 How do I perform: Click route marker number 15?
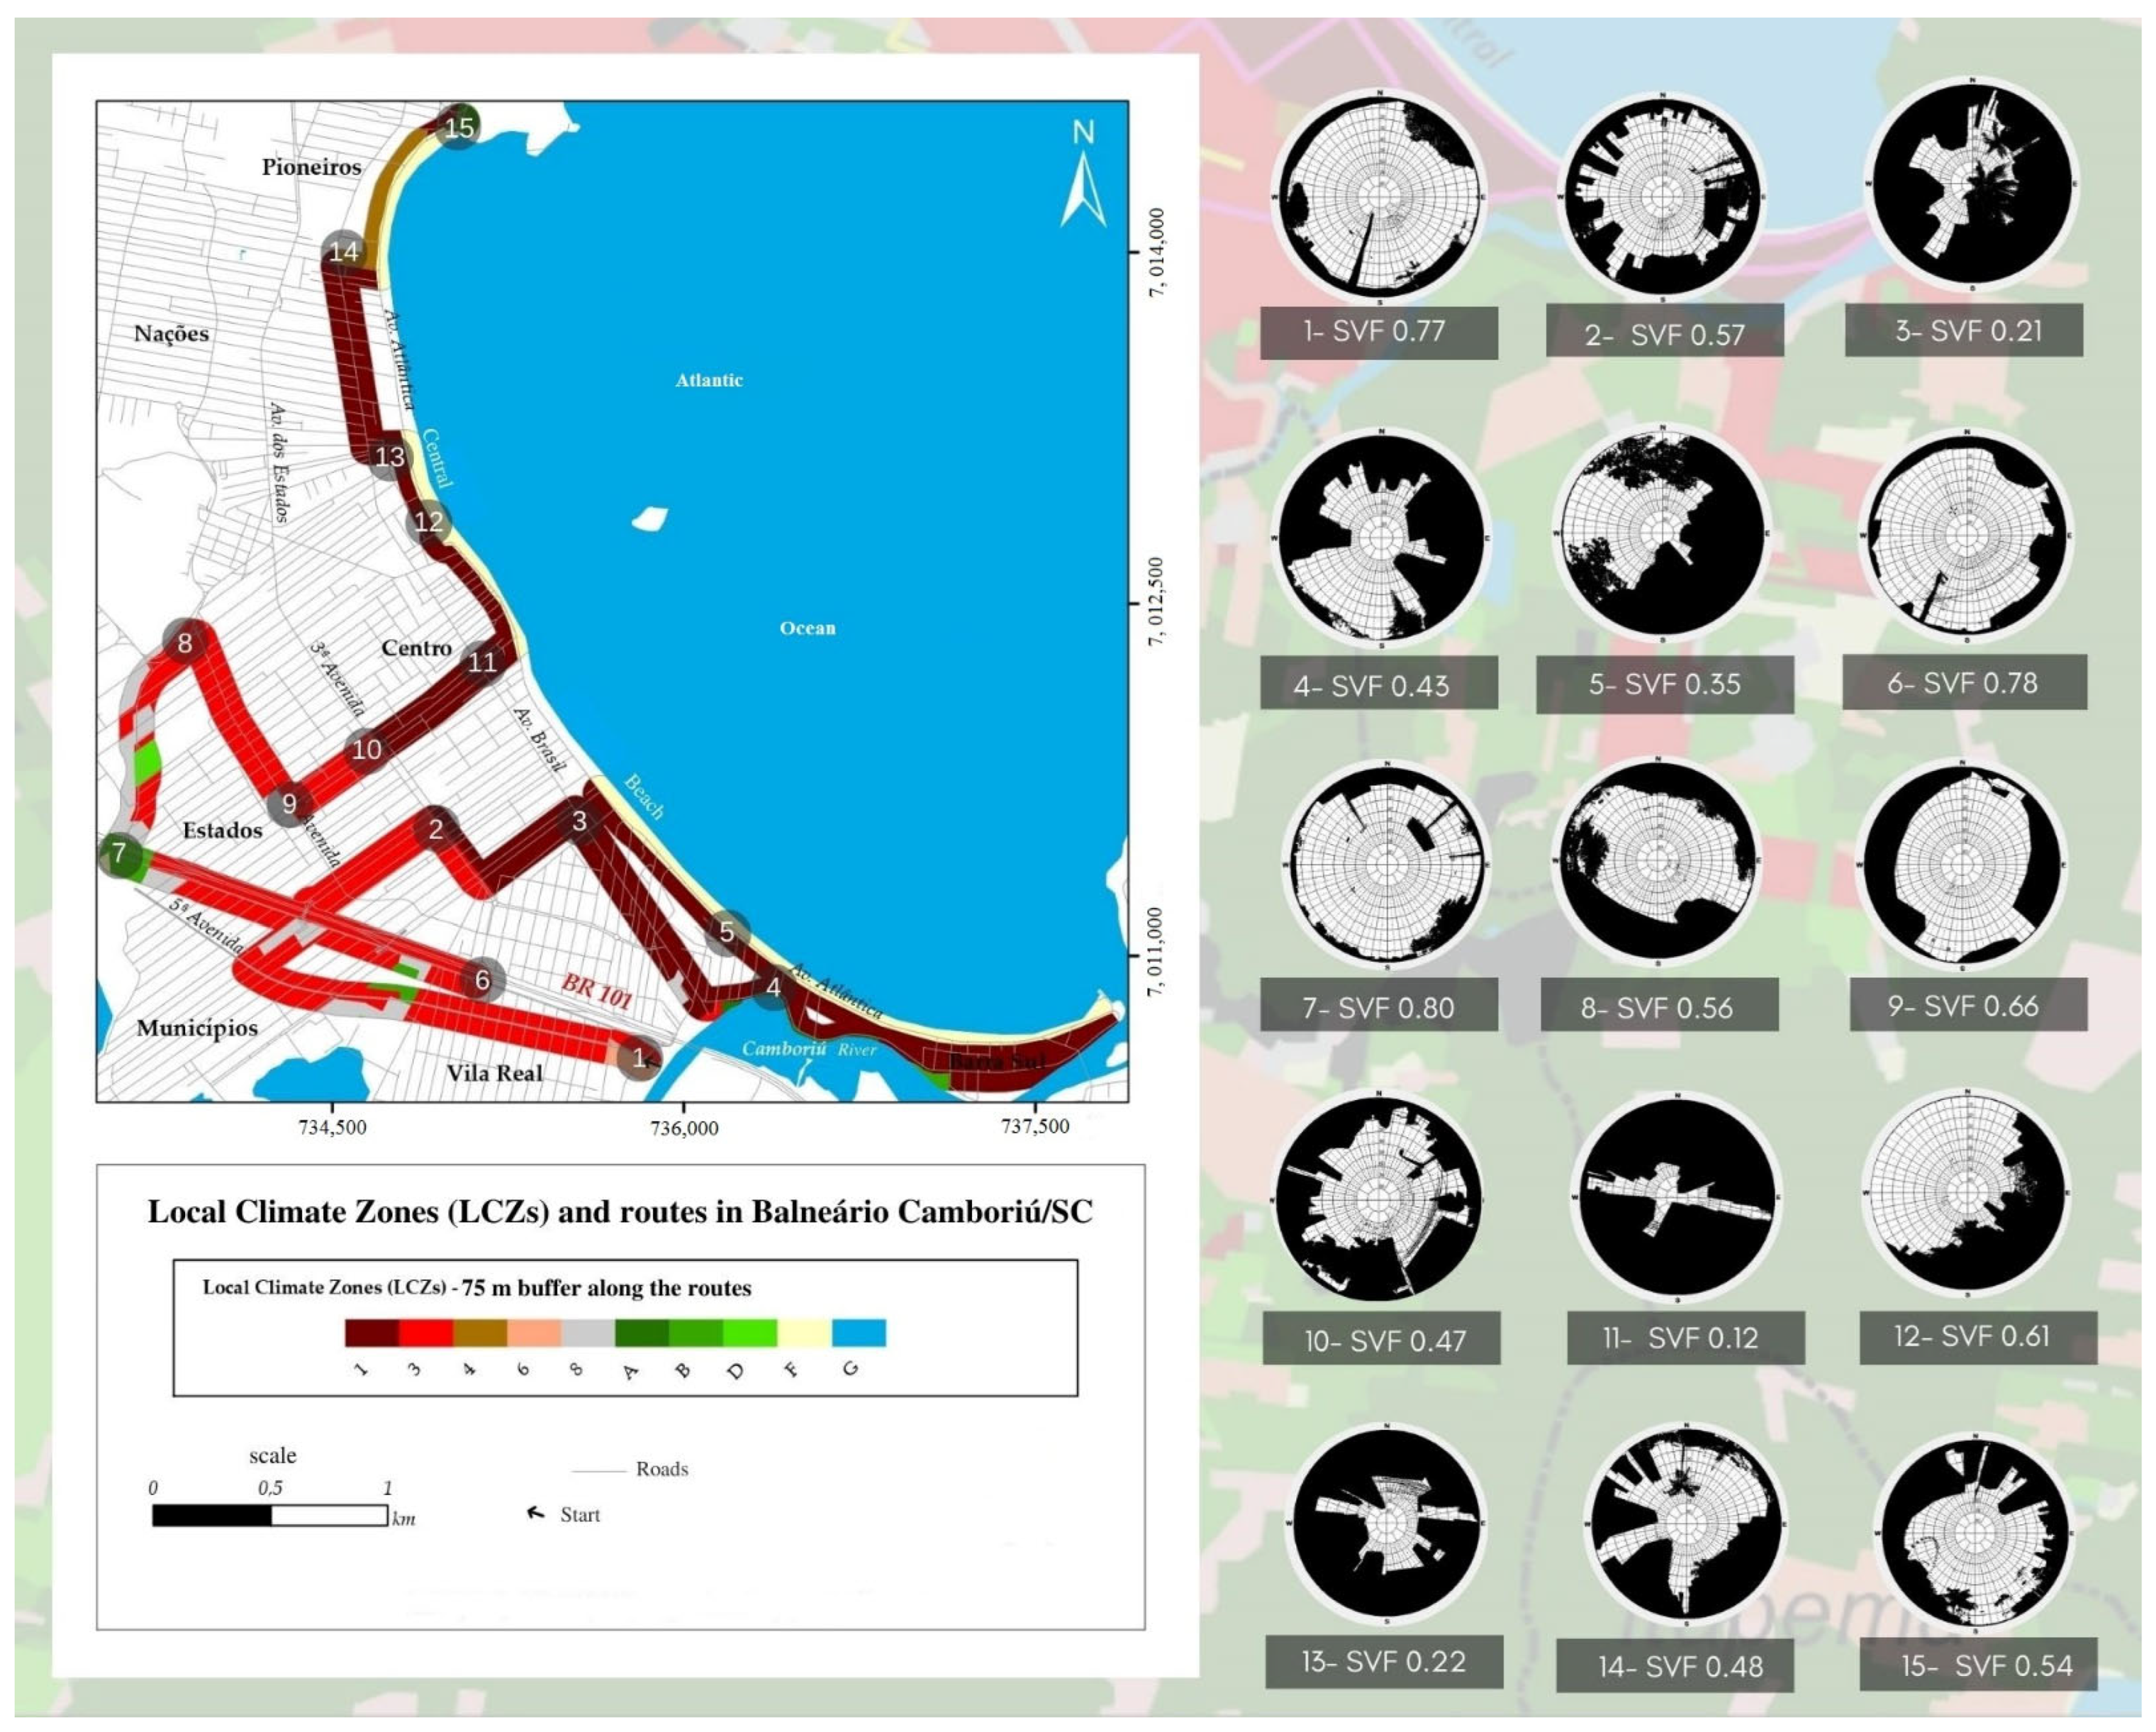tap(459, 127)
